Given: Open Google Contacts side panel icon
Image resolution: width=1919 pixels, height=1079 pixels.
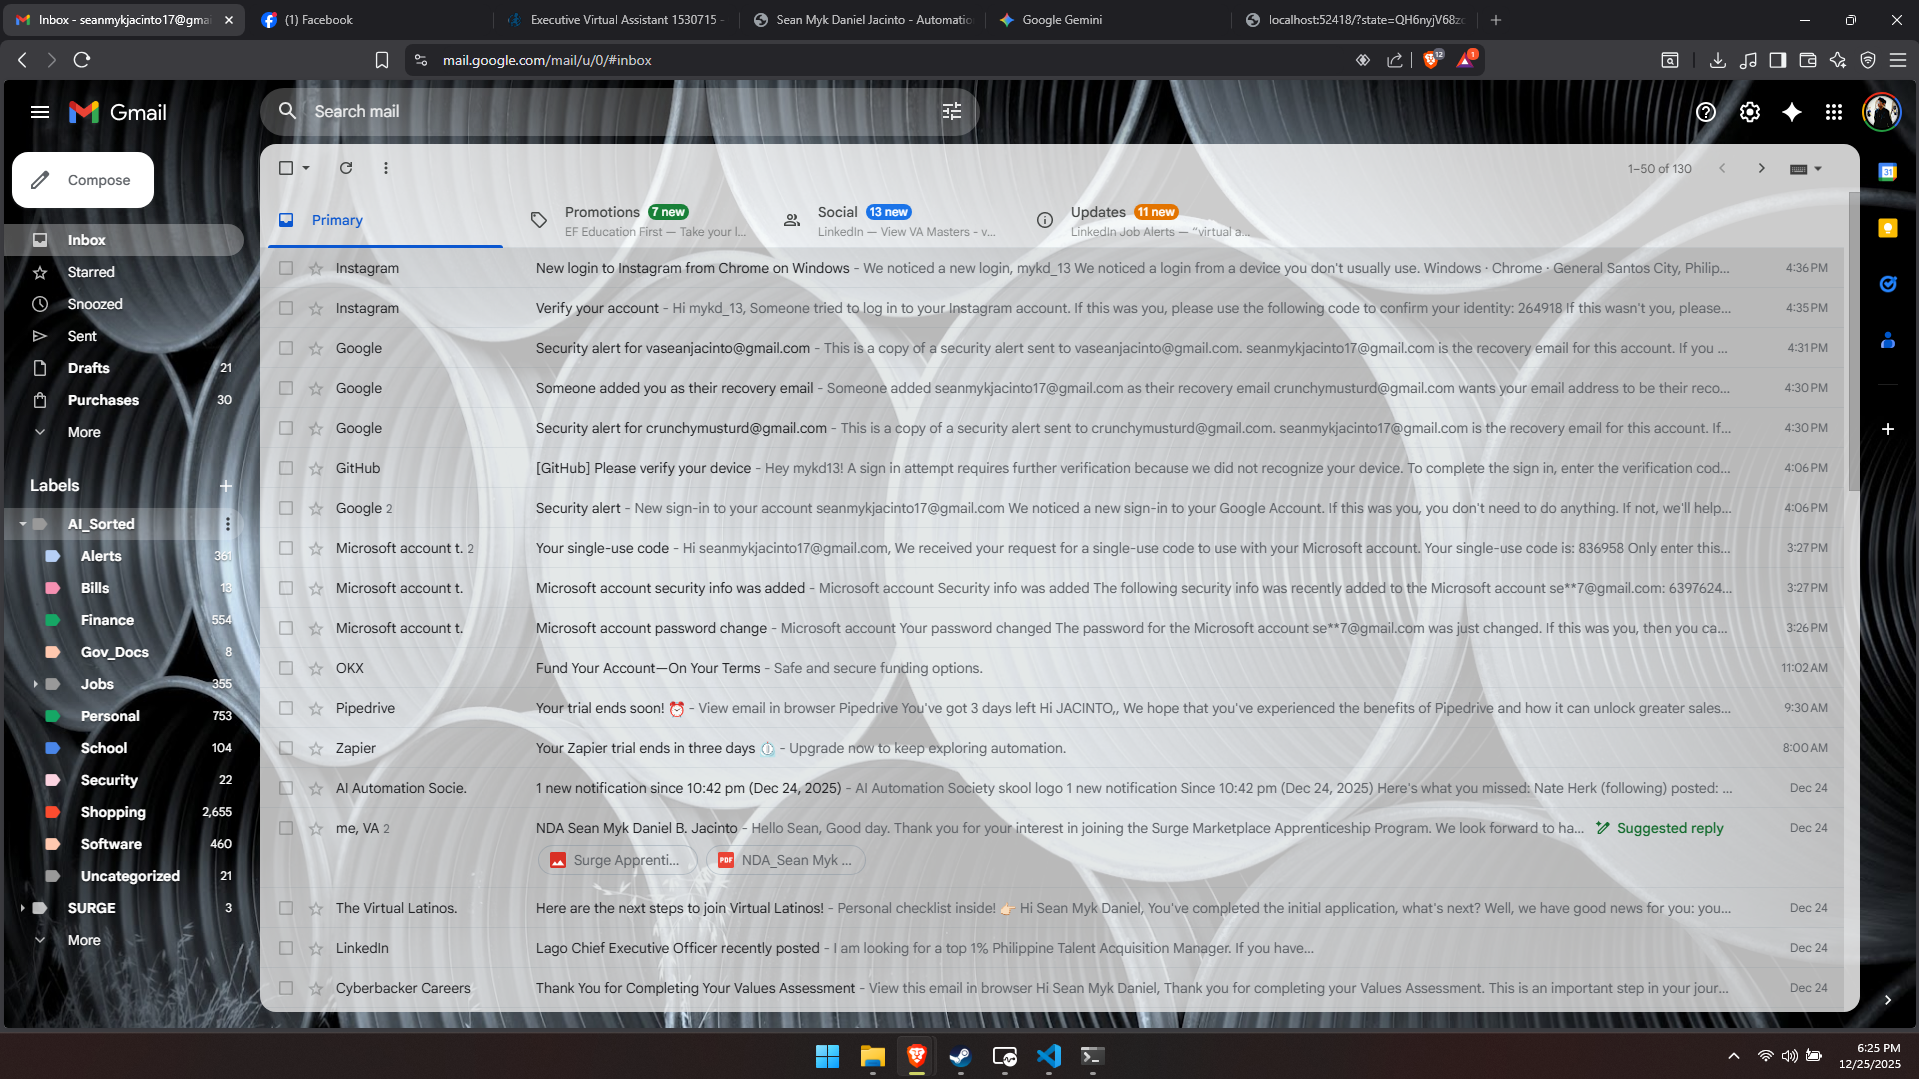Looking at the screenshot, I should [1888, 340].
